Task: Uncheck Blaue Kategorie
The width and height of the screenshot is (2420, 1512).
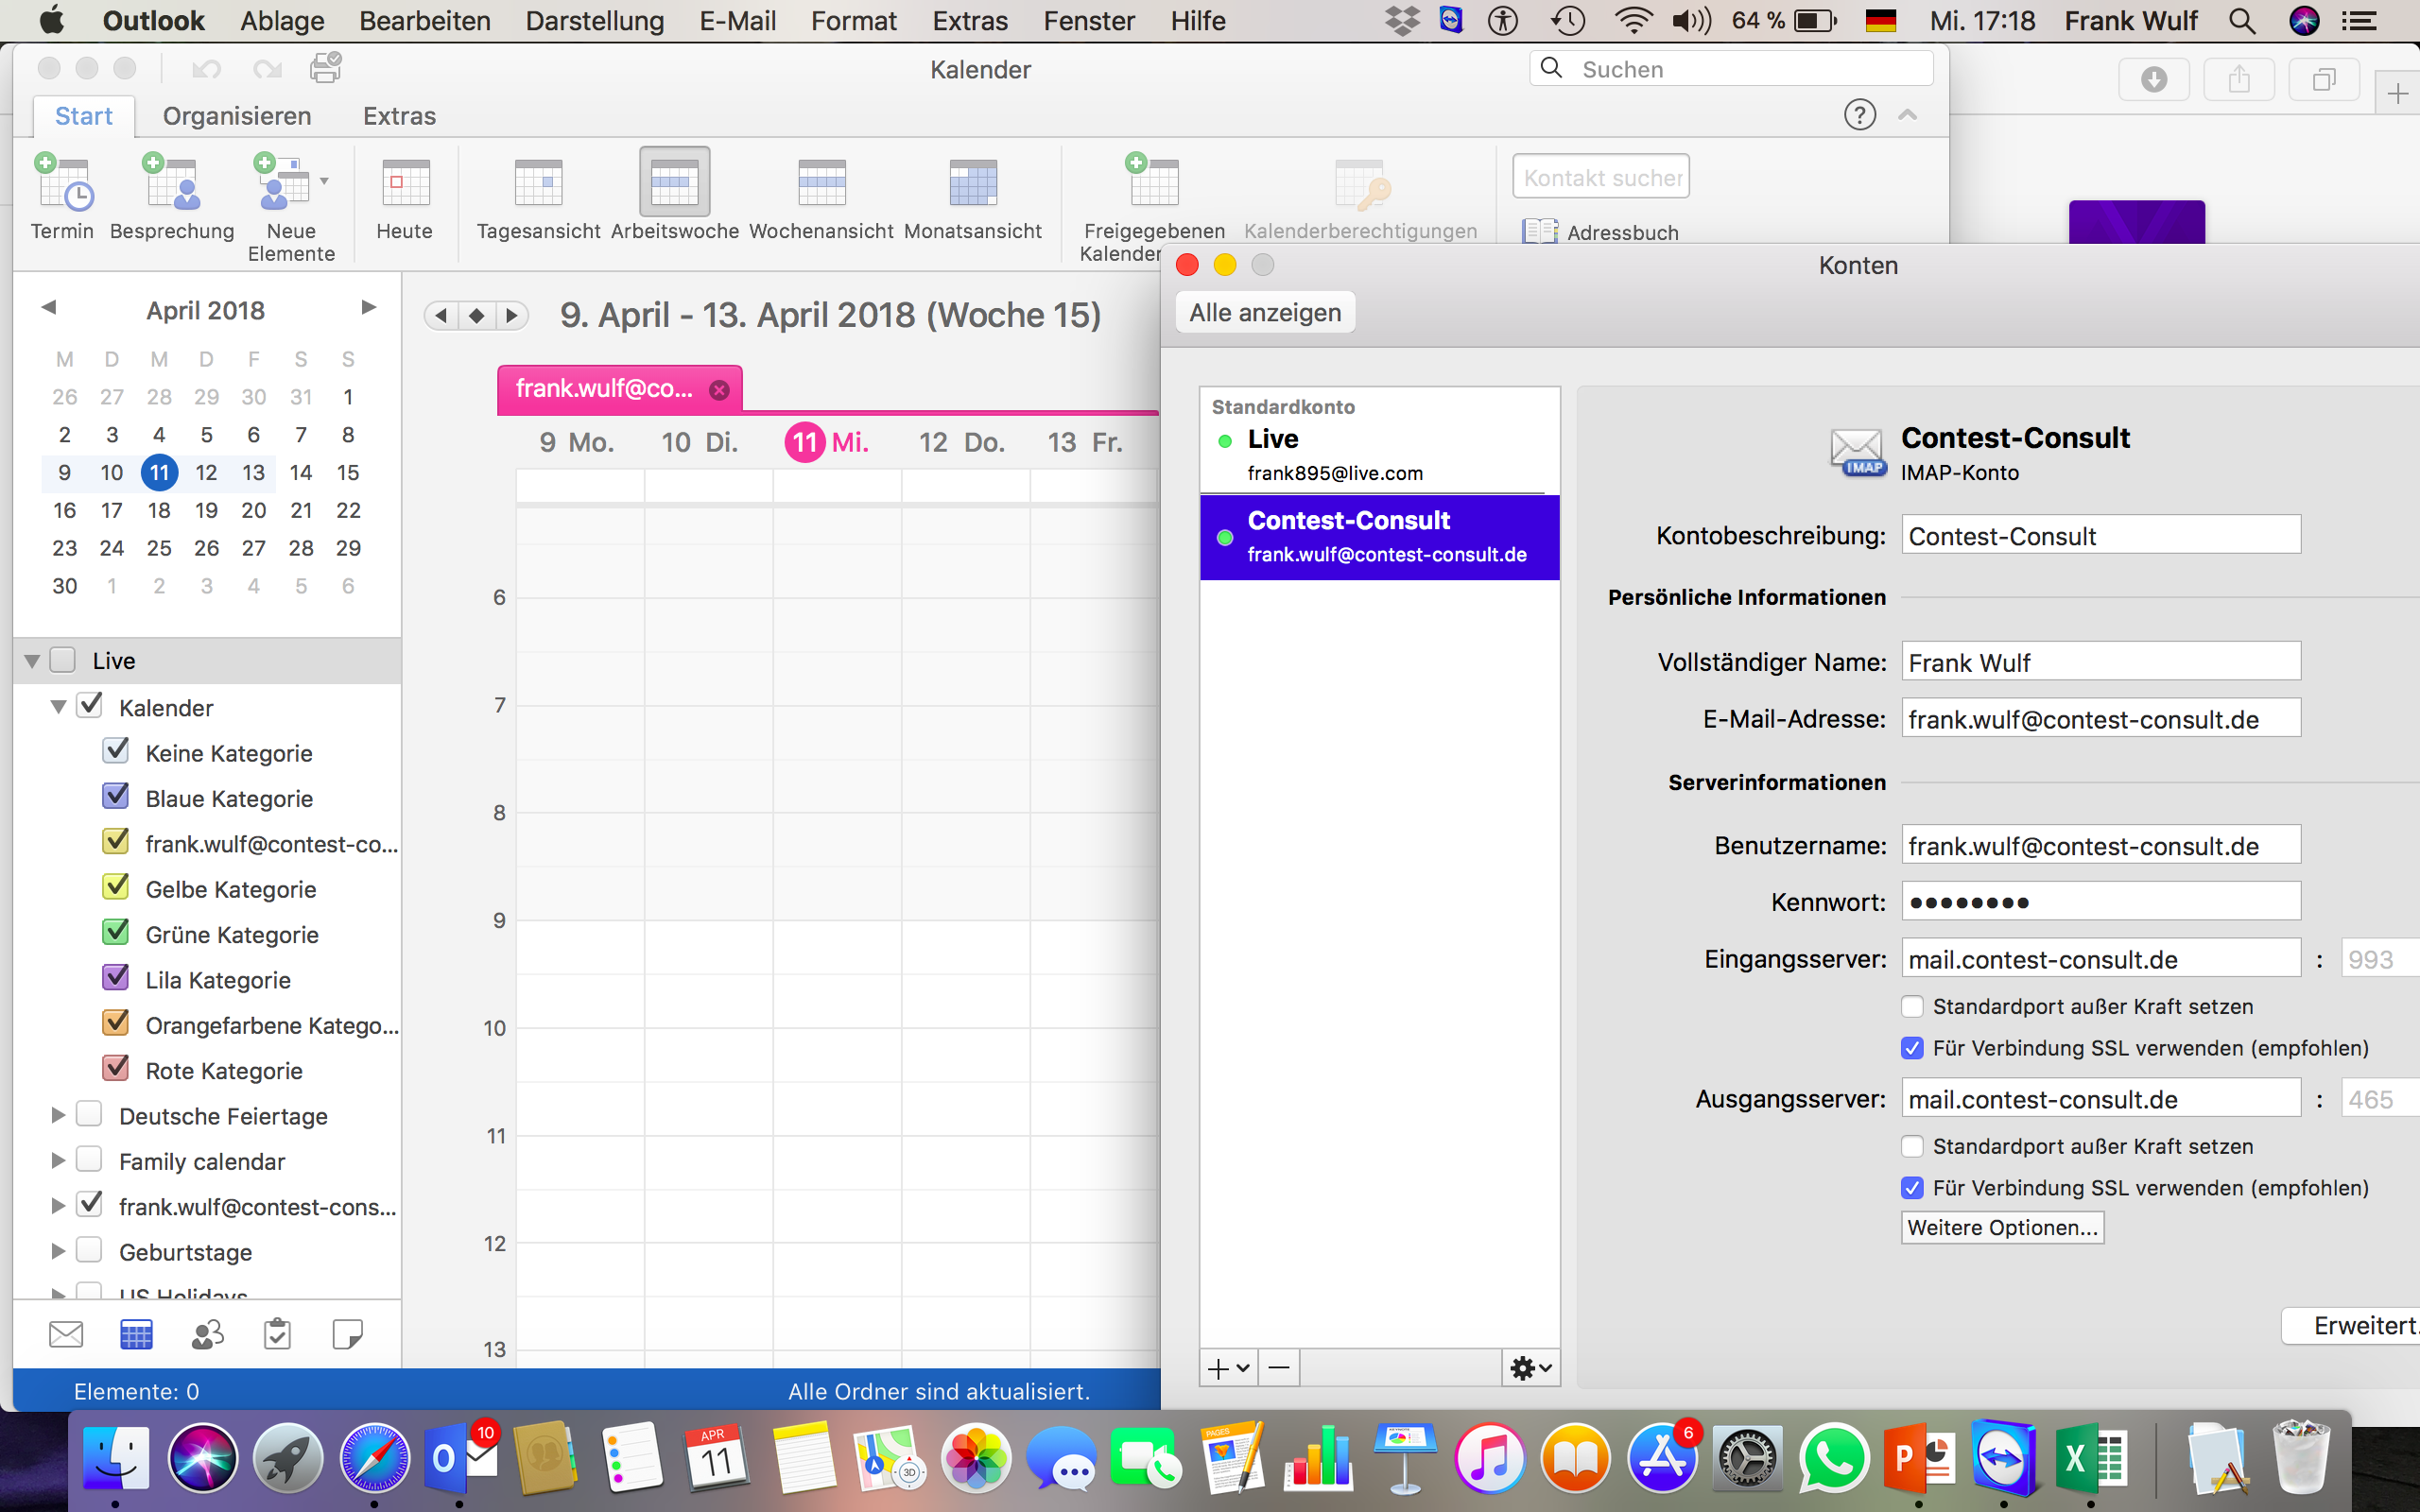Action: (116, 797)
